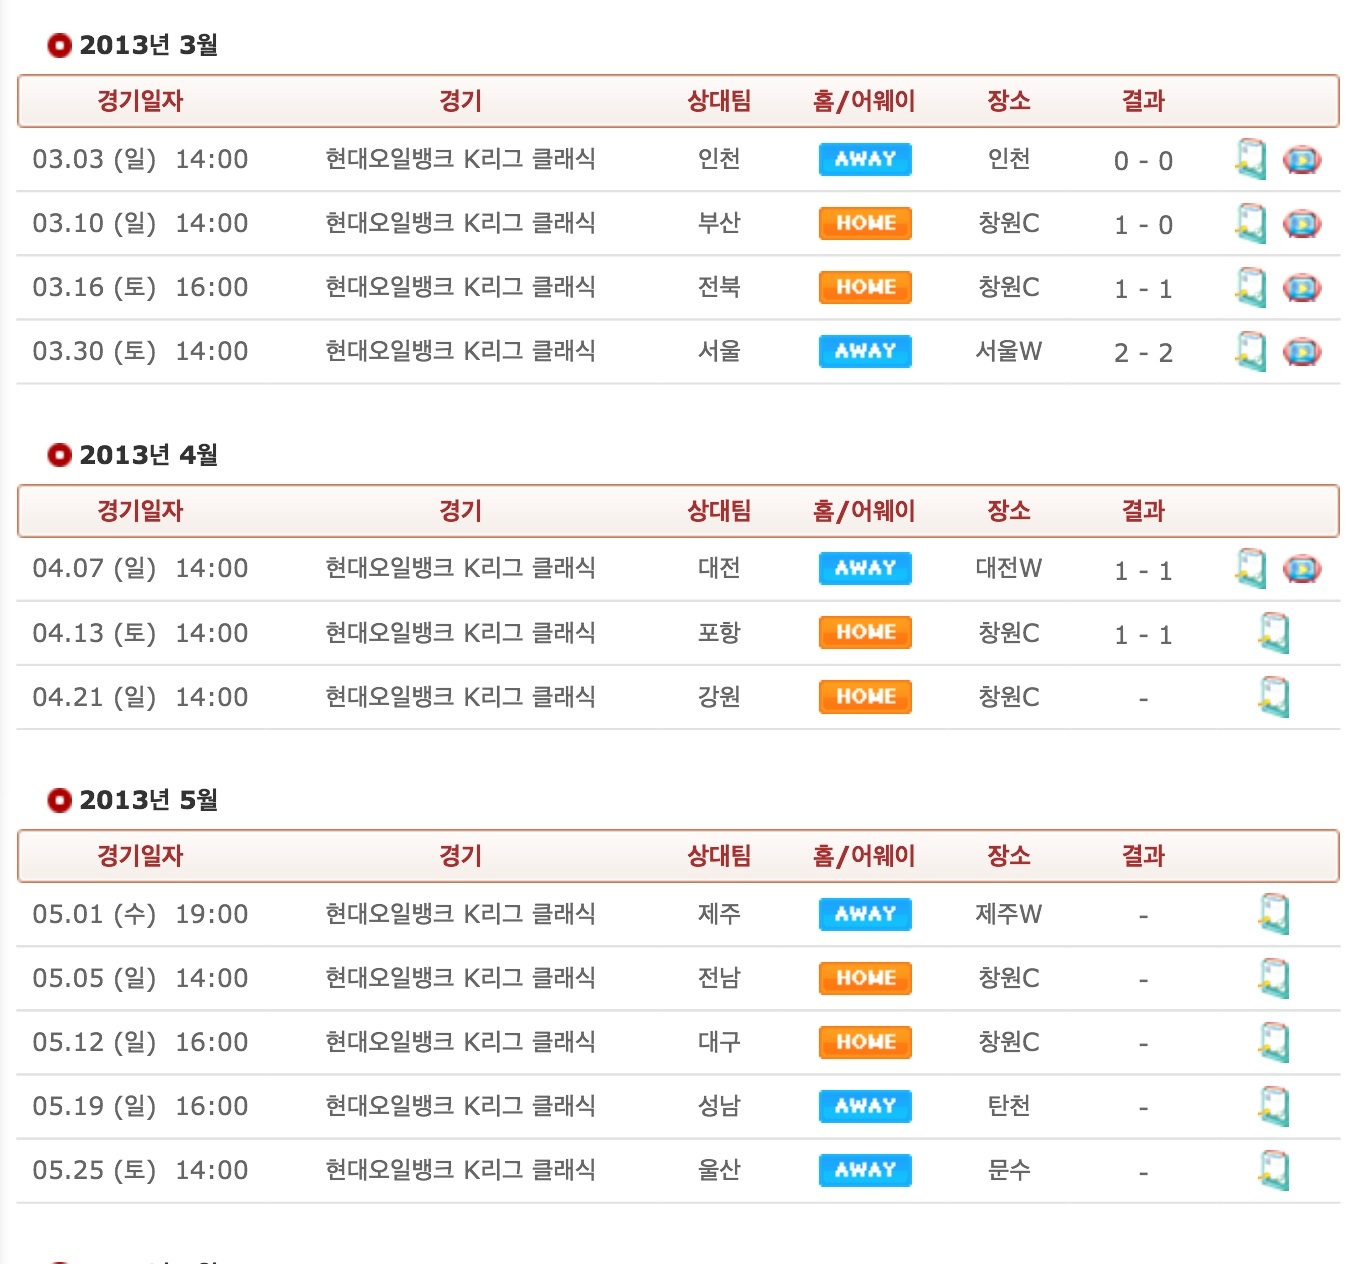Click the score '2 - 2' result
The height and width of the screenshot is (1264, 1364).
[1143, 353]
